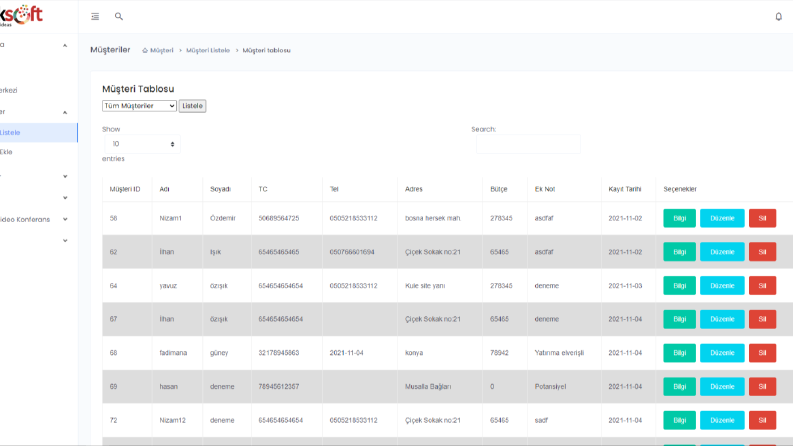Open the search magnifier icon in header
The height and width of the screenshot is (446, 793).
(x=119, y=17)
